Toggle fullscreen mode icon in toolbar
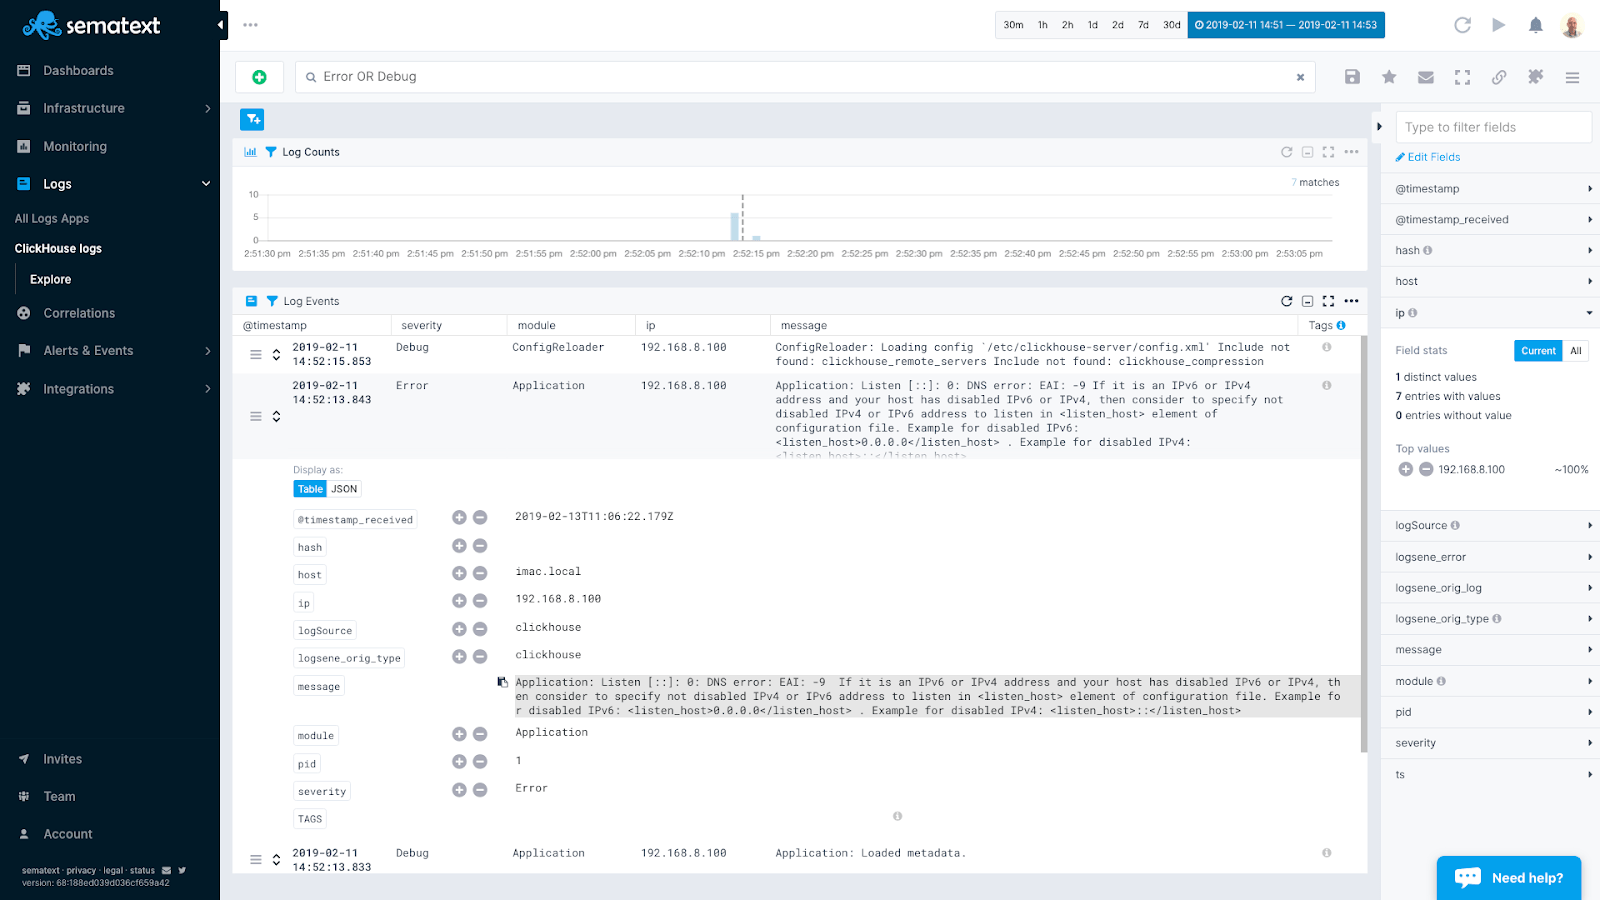This screenshot has height=900, width=1600. [x=1462, y=77]
